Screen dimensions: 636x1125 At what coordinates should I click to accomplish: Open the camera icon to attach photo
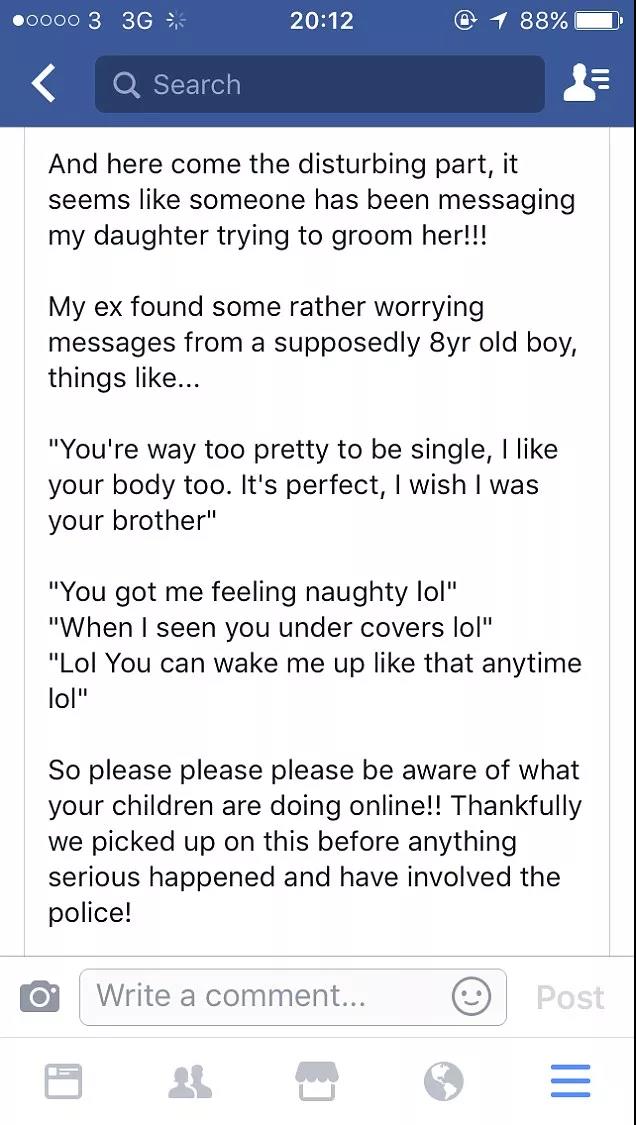click(39, 997)
